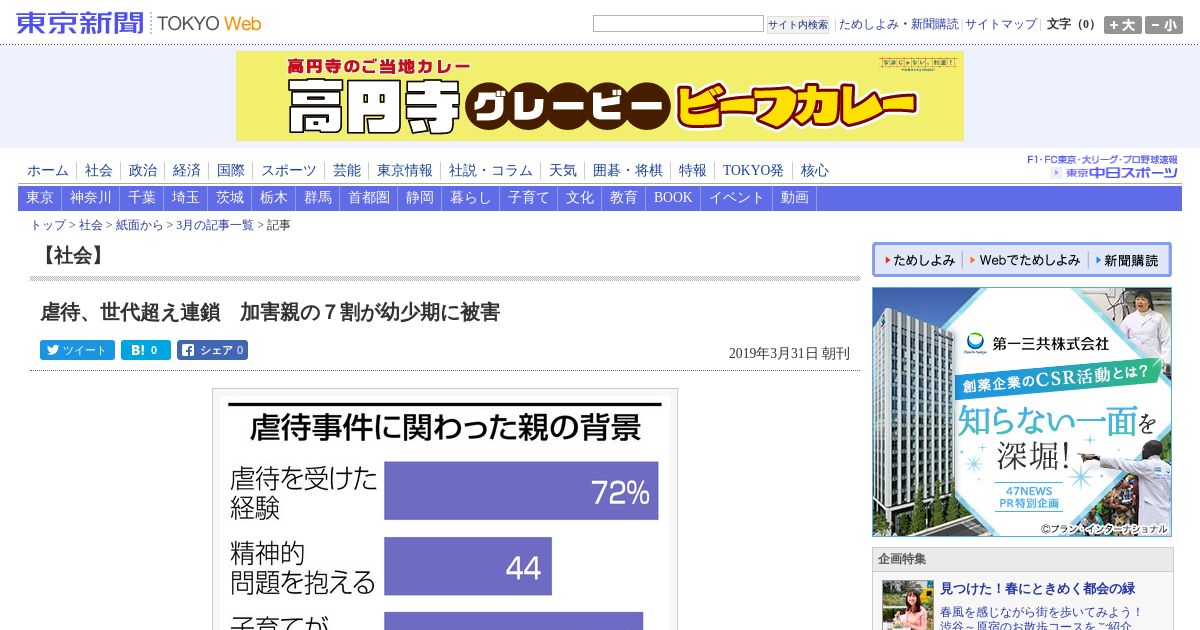Select 首都圏 regional tab
Image resolution: width=1200 pixels, height=630 pixels.
pos(369,198)
